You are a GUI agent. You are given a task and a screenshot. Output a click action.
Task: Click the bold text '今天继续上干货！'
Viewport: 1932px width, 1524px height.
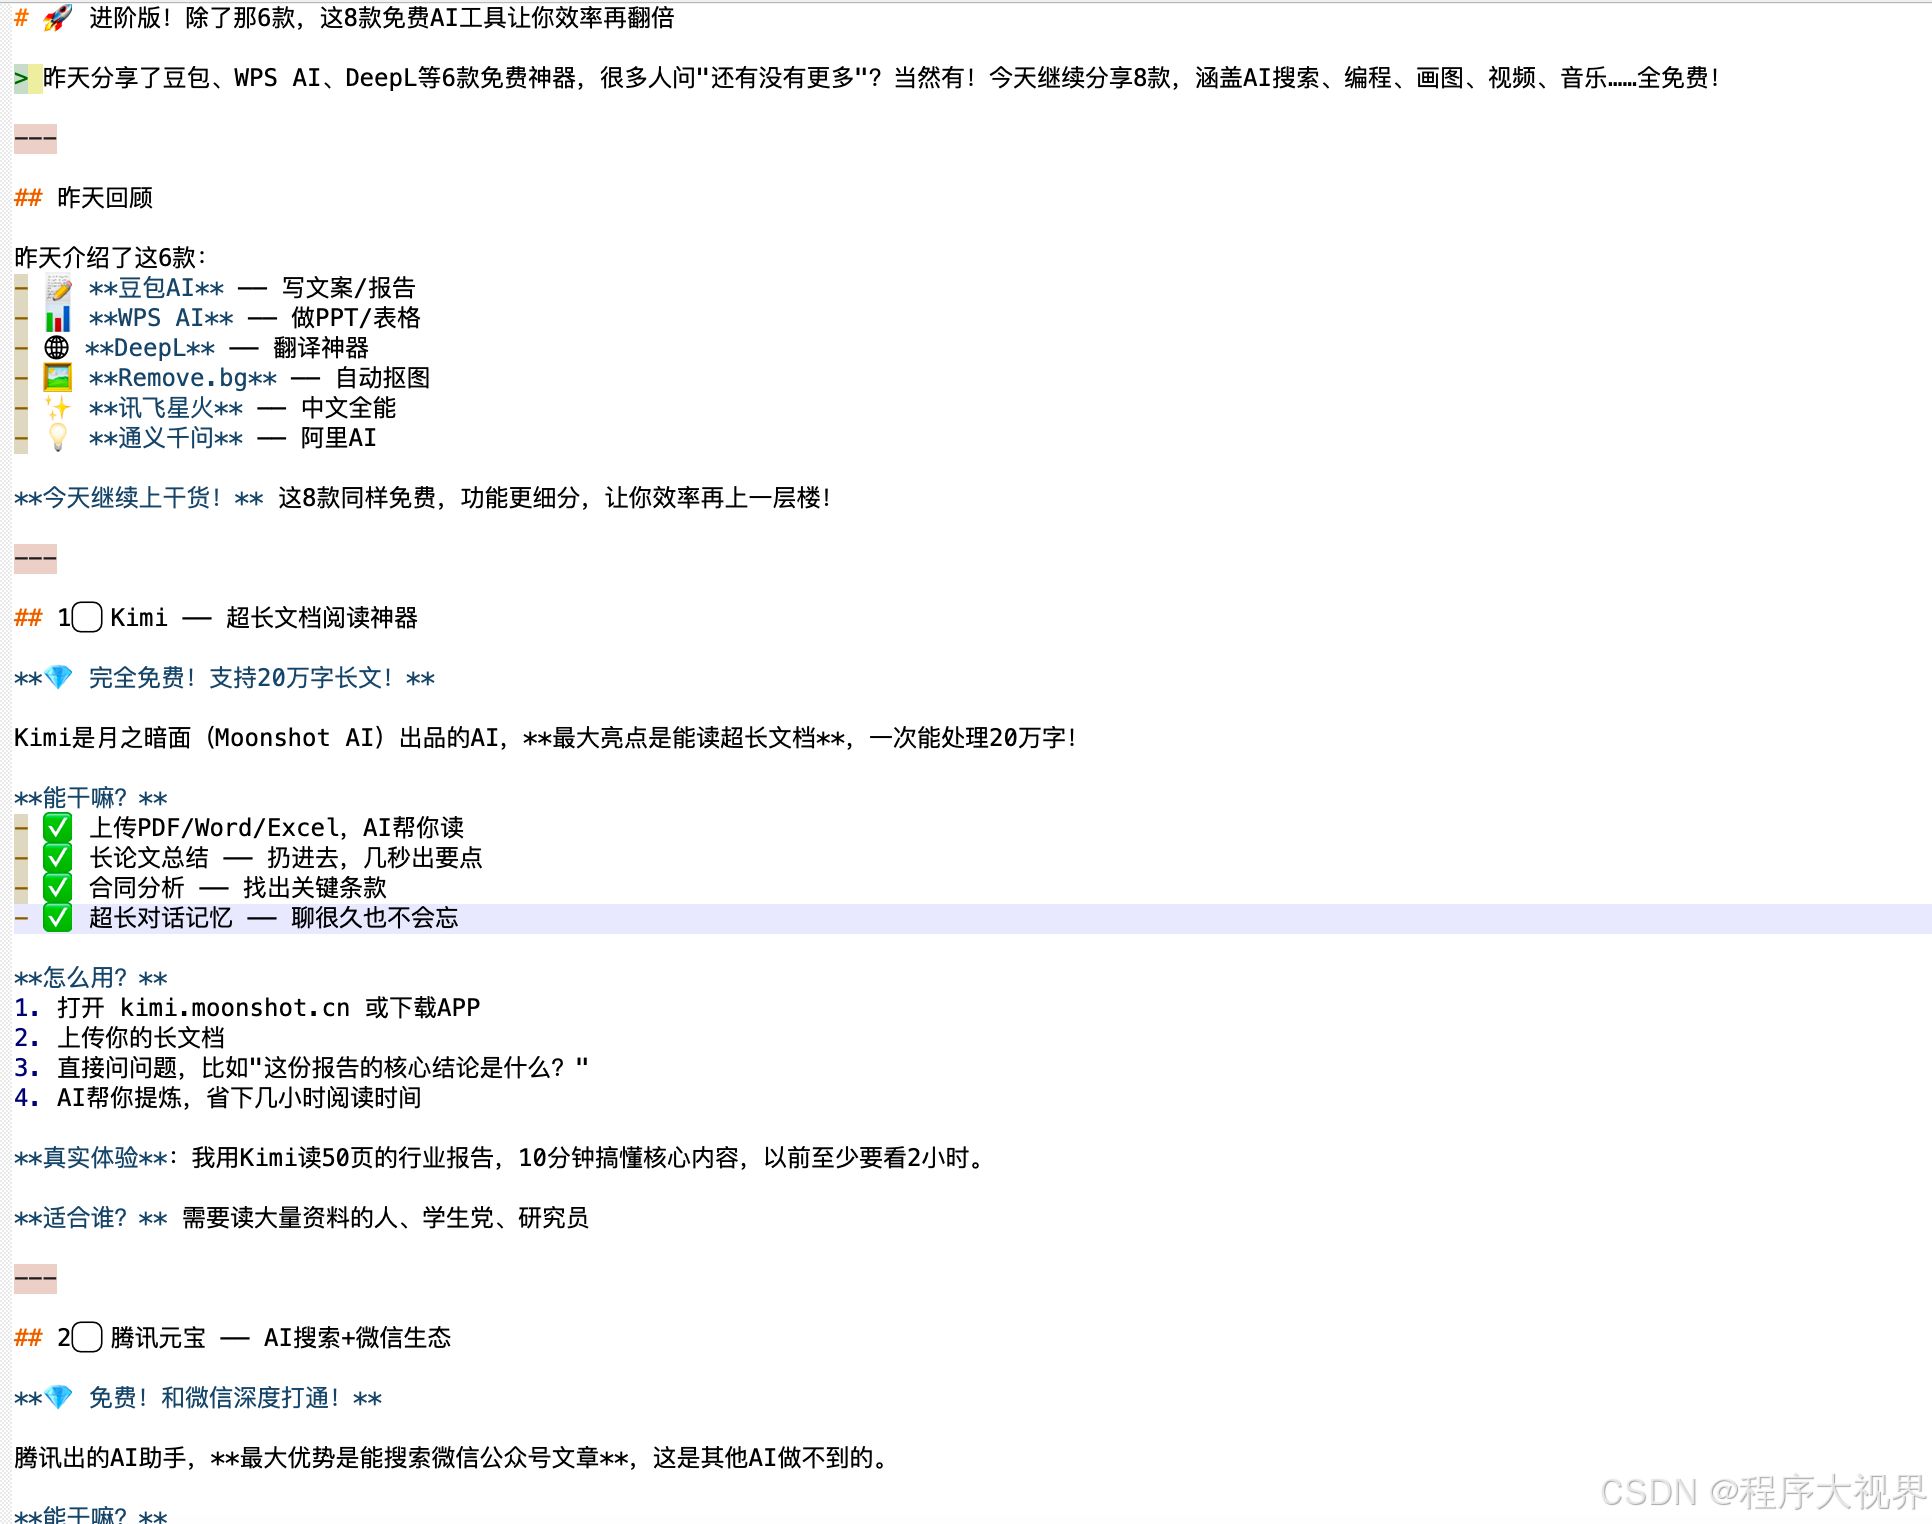click(133, 498)
